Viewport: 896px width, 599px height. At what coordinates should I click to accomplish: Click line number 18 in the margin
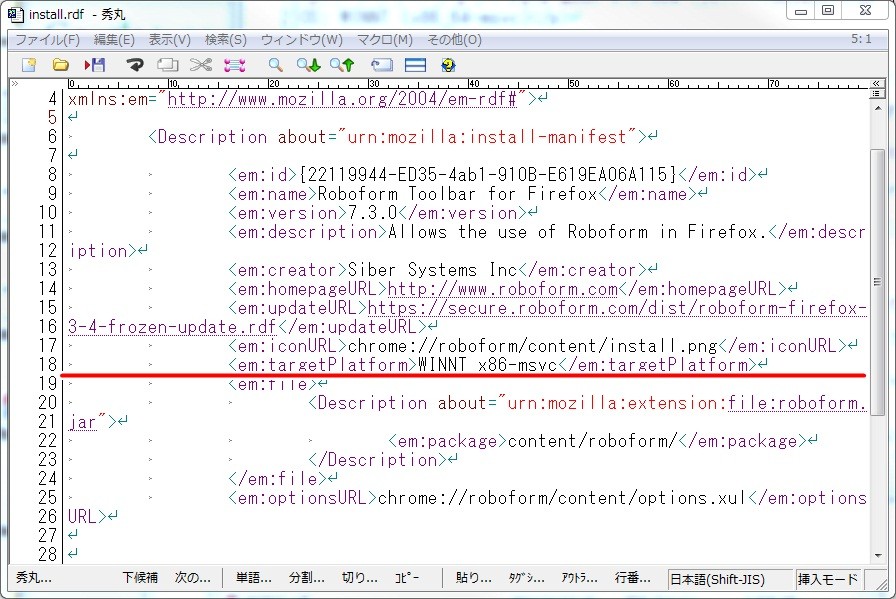point(47,364)
